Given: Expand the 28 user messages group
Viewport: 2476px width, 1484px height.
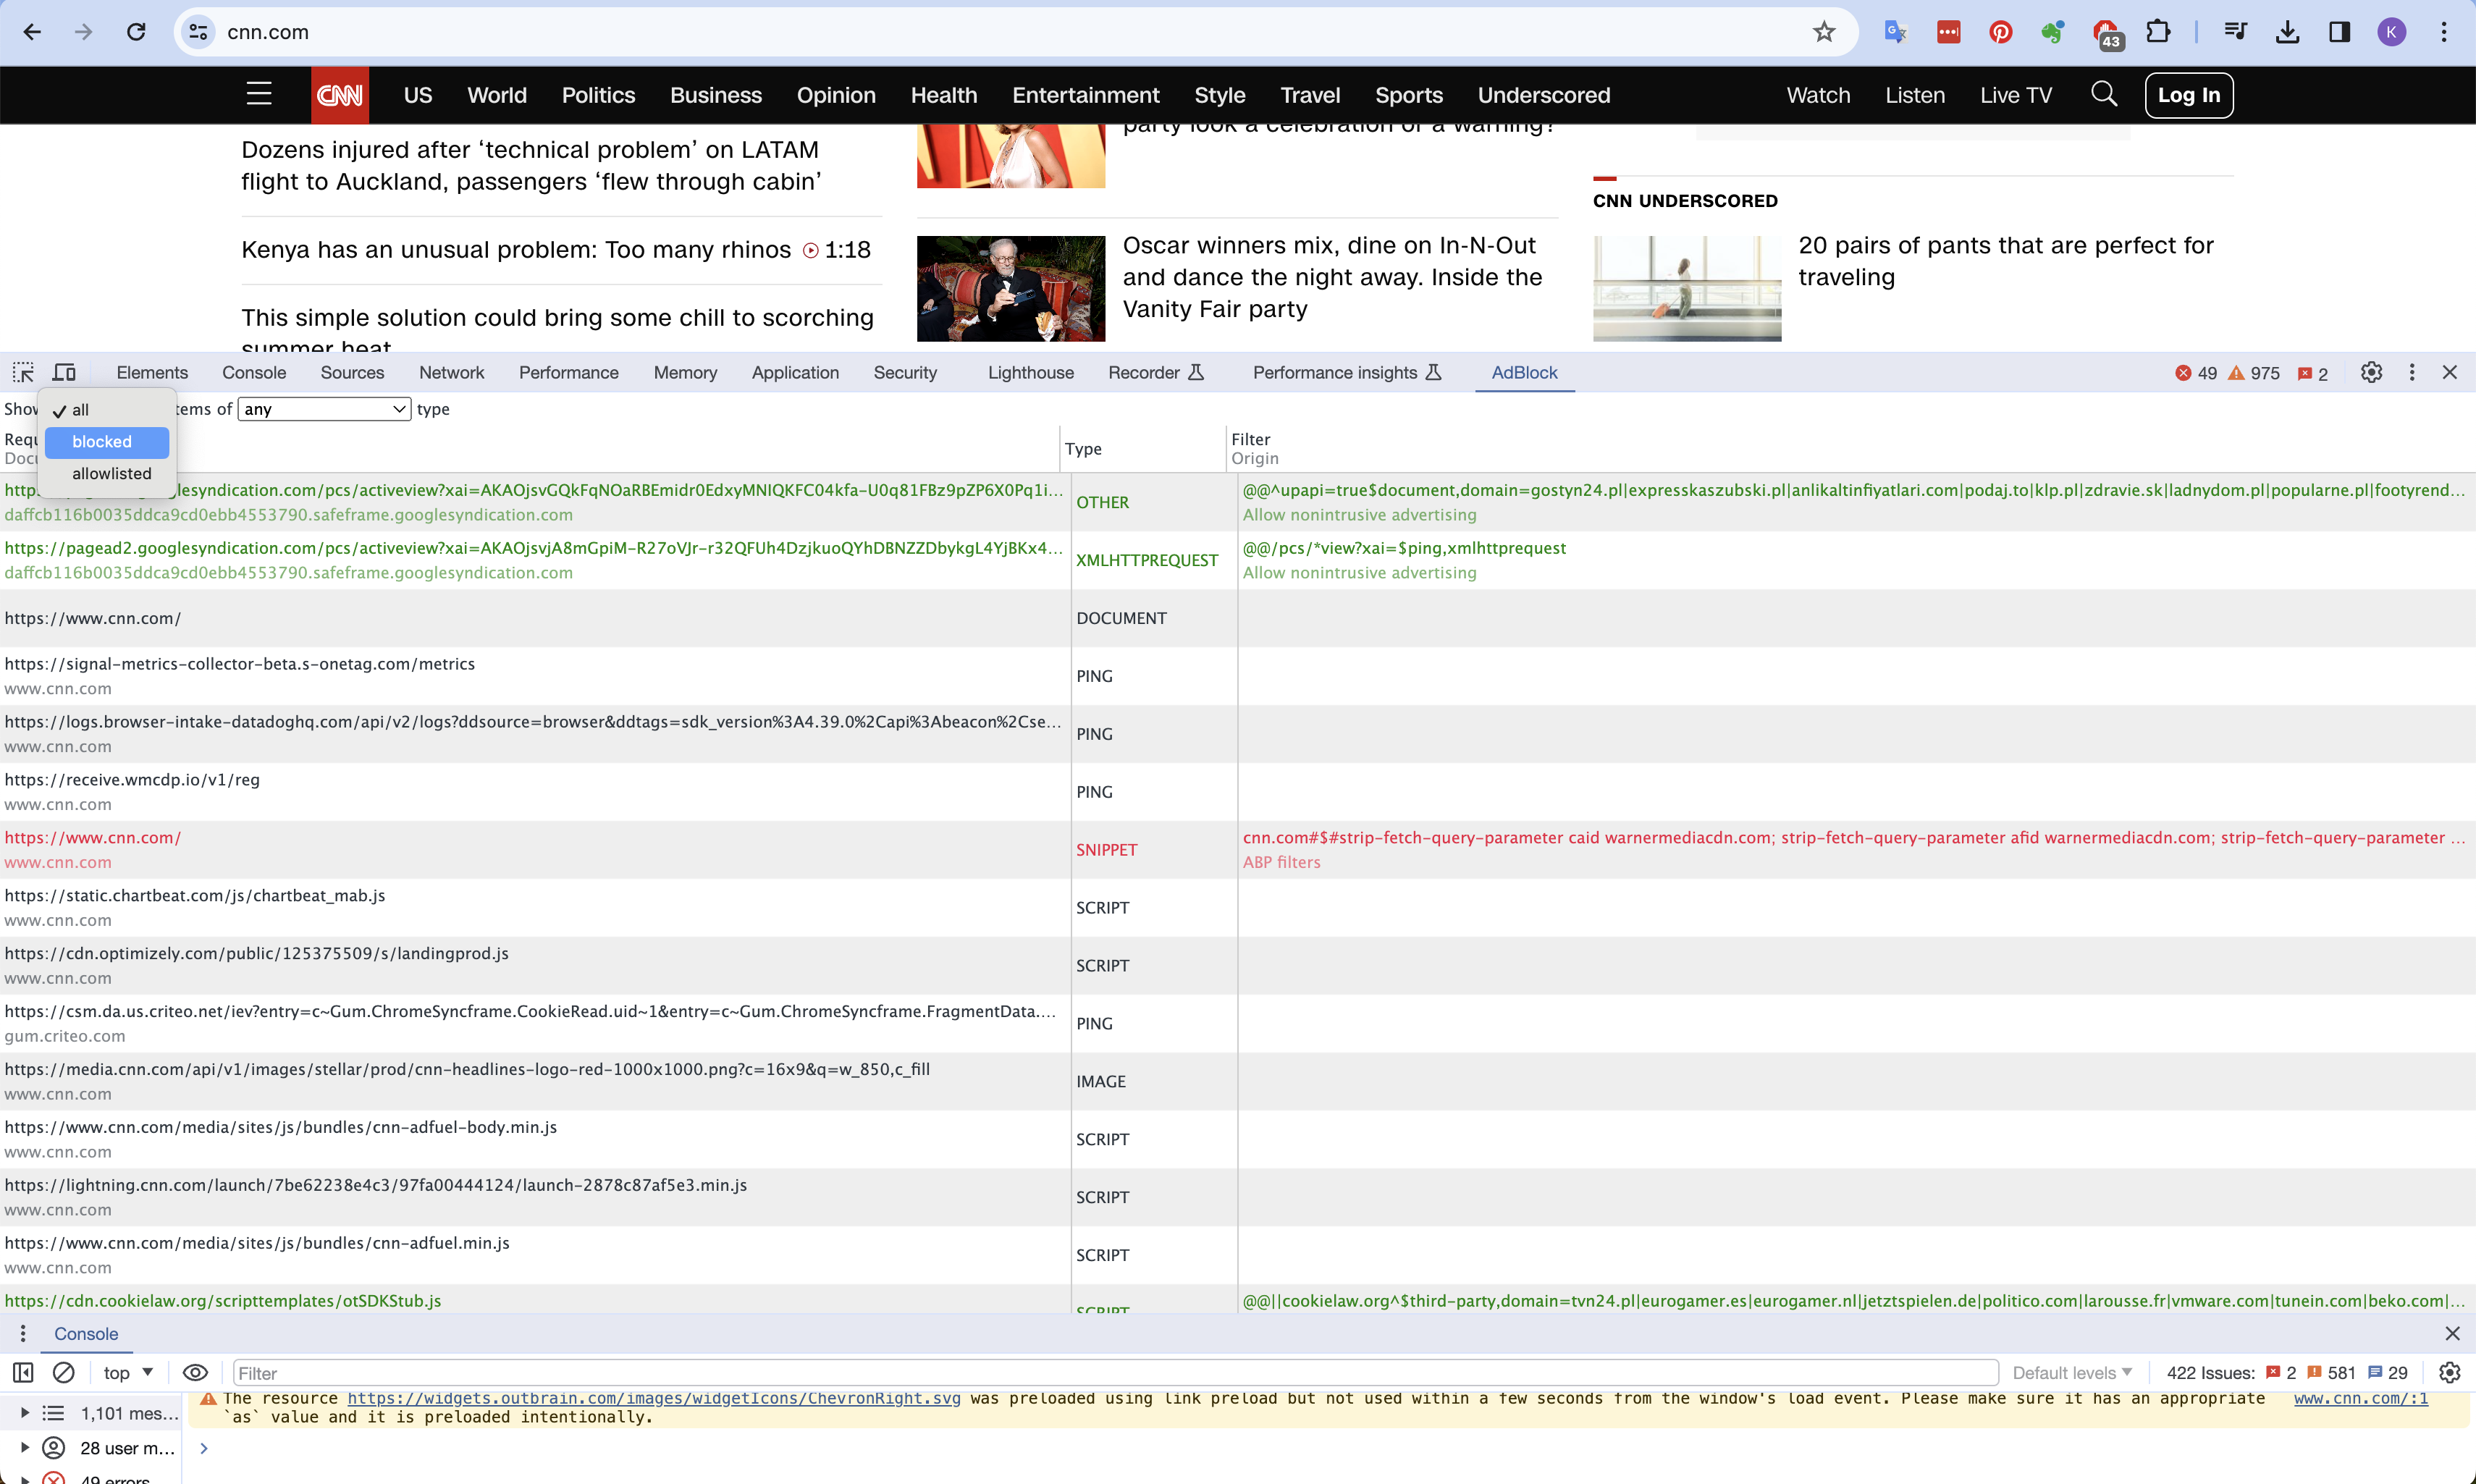Looking at the screenshot, I should (25, 1447).
